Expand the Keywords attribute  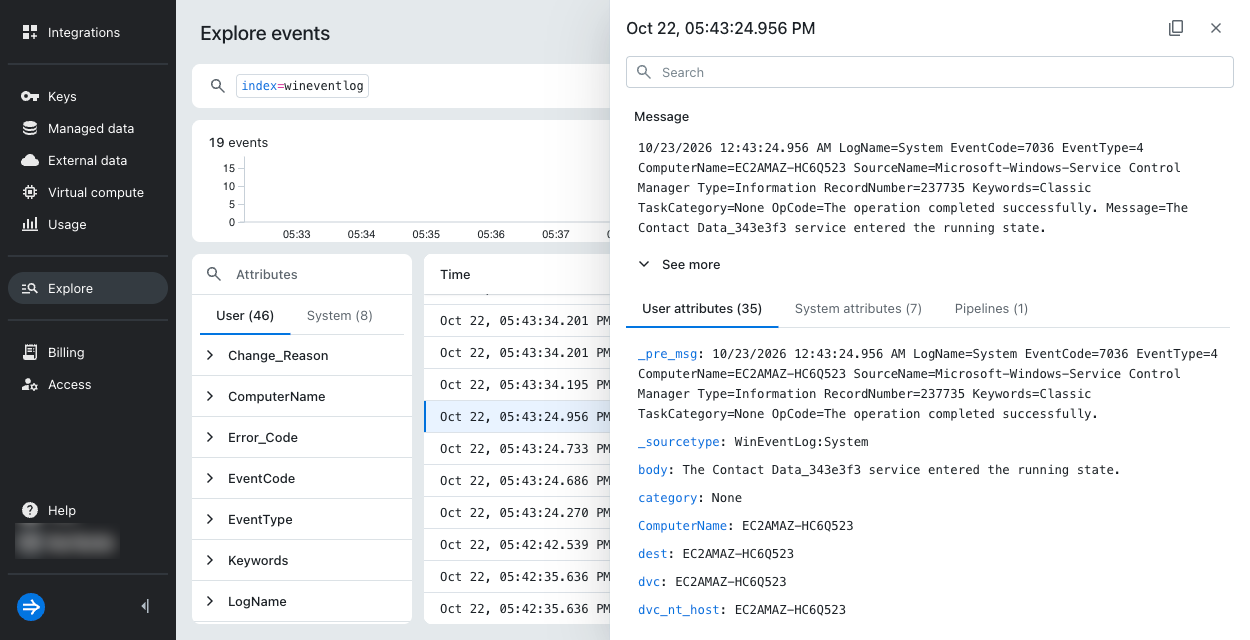tap(210, 560)
